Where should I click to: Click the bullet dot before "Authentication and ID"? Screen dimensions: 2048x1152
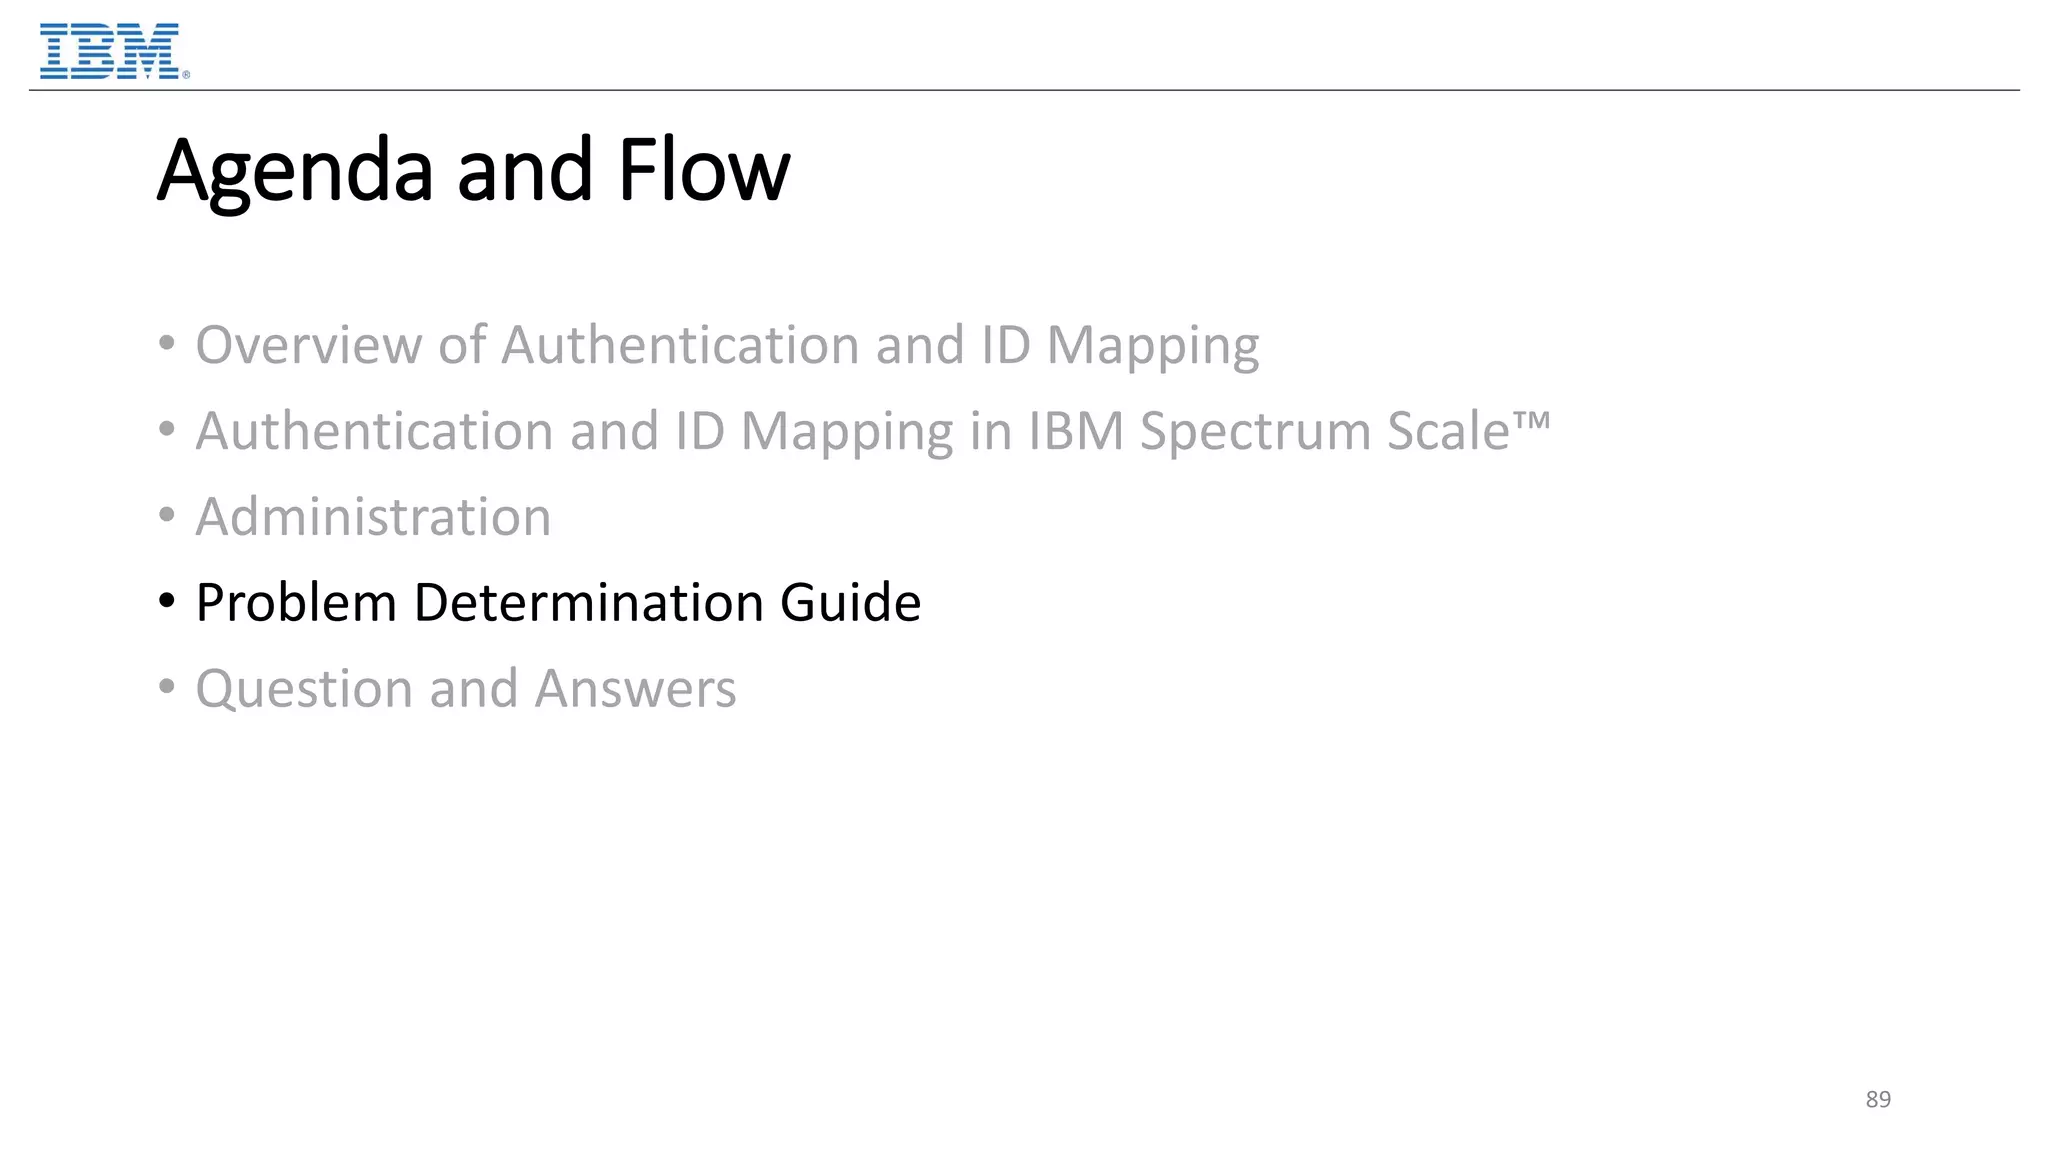[167, 431]
